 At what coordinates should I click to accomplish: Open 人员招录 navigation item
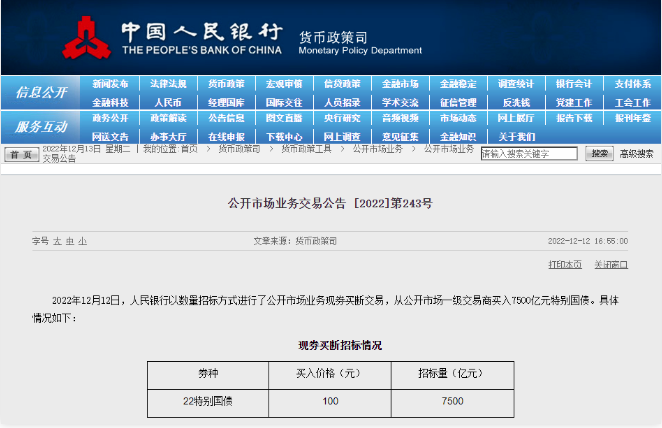[342, 103]
